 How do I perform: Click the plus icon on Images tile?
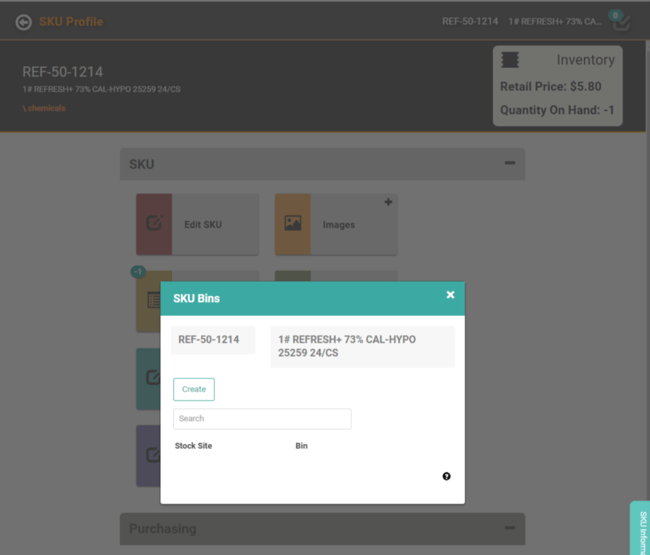[388, 203]
